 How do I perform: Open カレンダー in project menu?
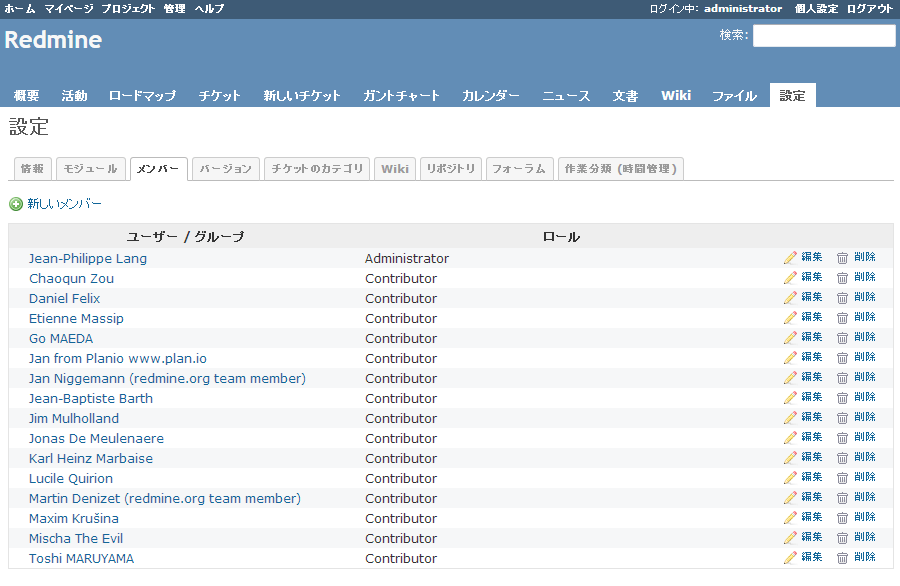pos(491,96)
